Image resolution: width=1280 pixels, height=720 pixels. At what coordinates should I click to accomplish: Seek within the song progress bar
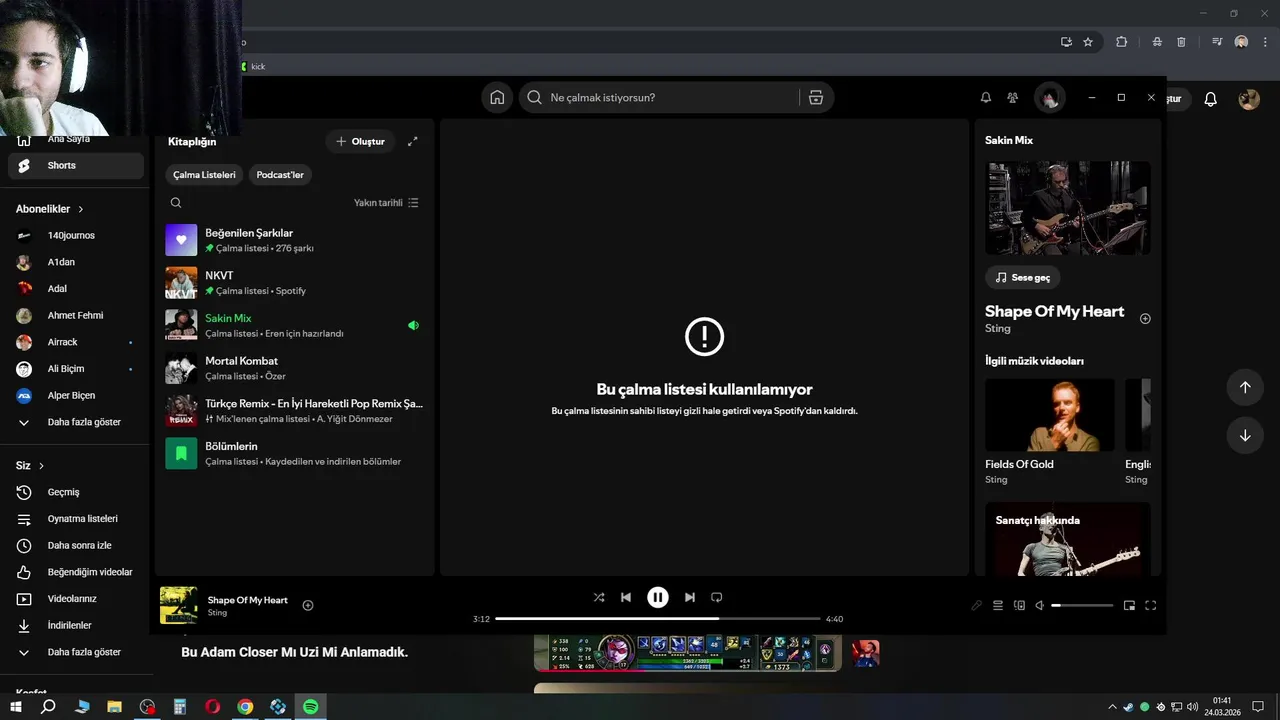tap(657, 619)
